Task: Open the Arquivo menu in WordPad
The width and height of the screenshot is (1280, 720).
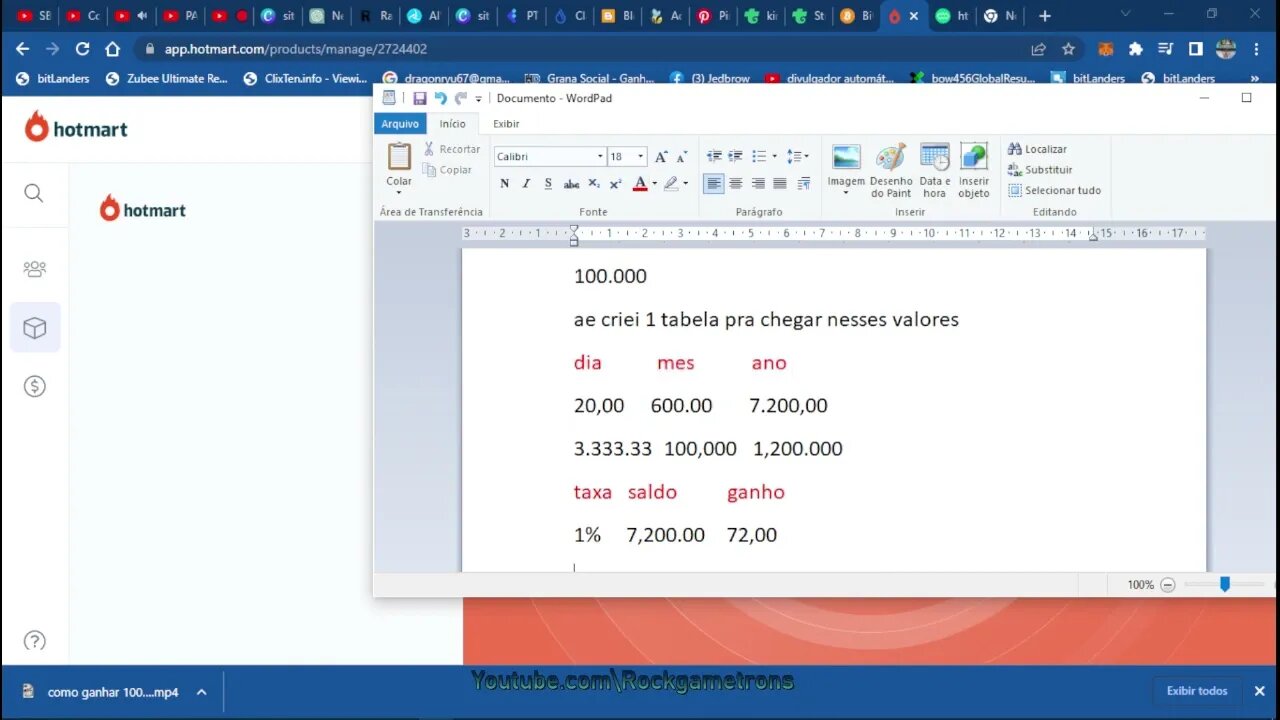Action: point(400,124)
